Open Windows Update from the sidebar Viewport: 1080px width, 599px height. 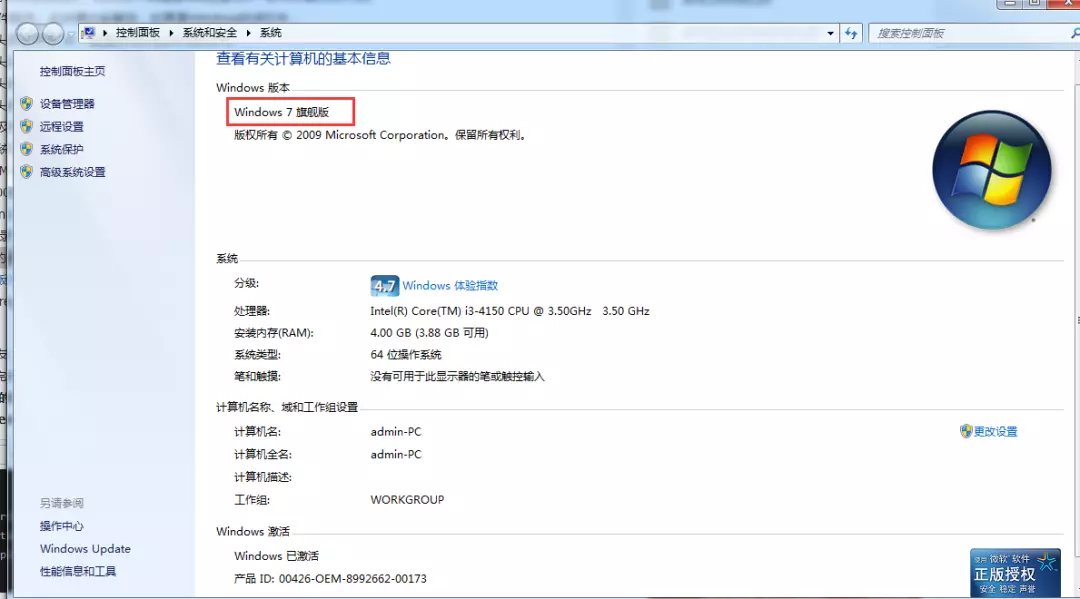[85, 549]
